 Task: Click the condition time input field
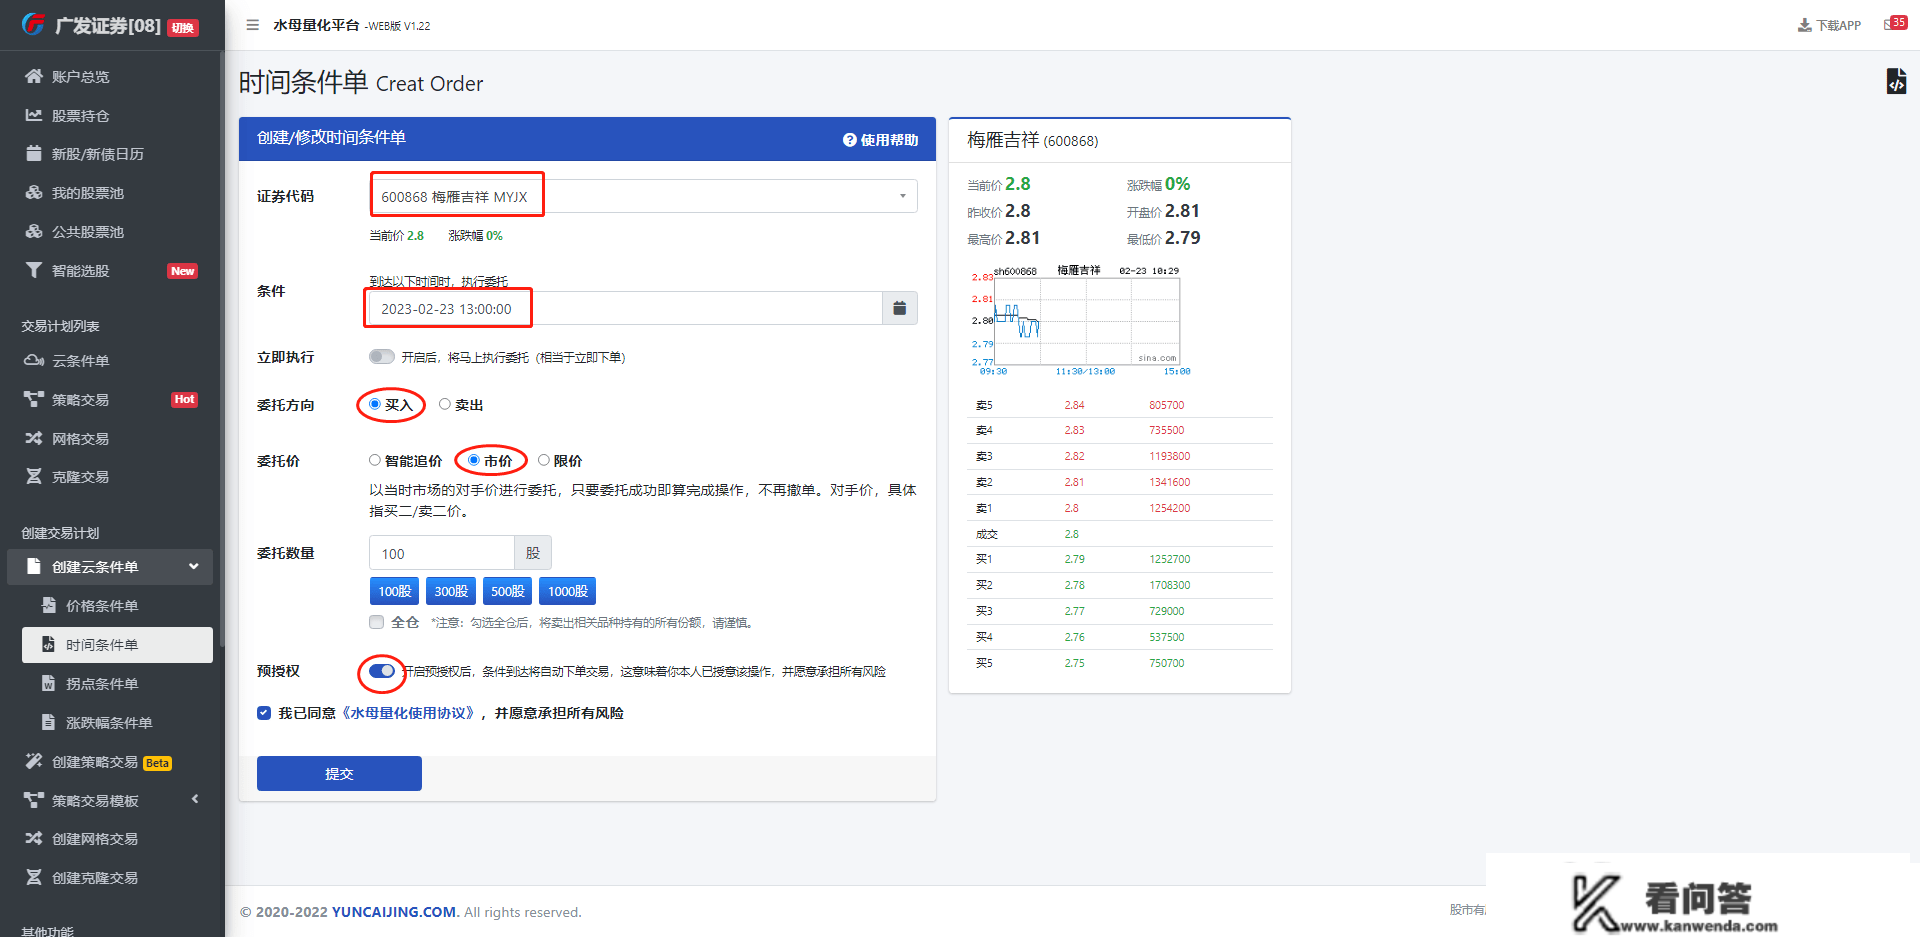tap(625, 308)
